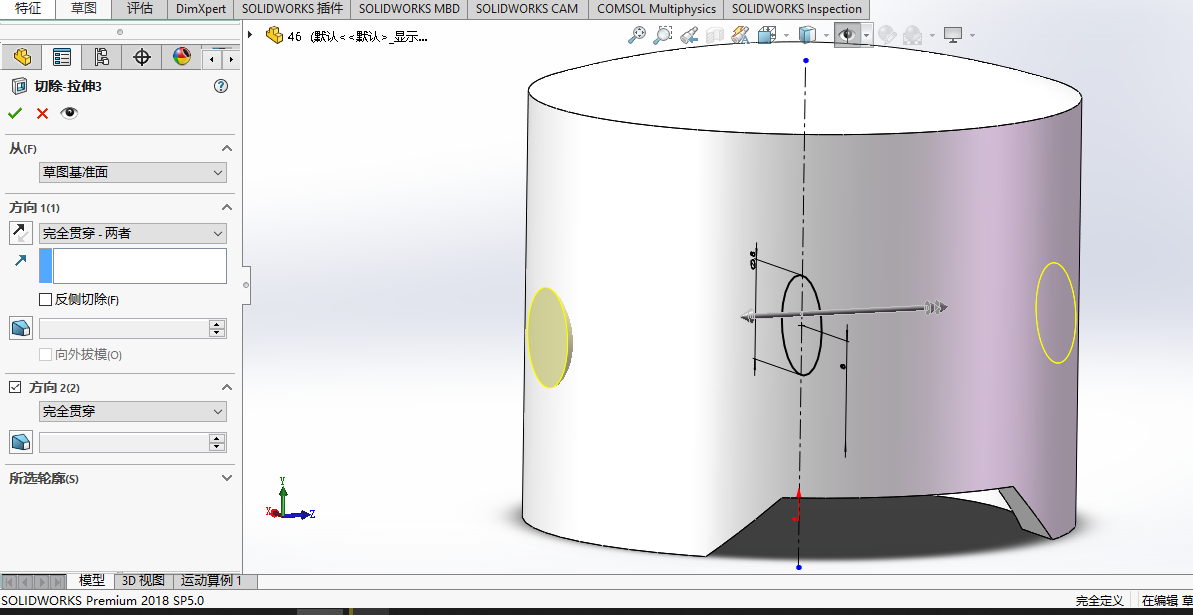The width and height of the screenshot is (1193, 615).
Task: Open the SOLIDWORKS MBD tab
Action: 409,9
